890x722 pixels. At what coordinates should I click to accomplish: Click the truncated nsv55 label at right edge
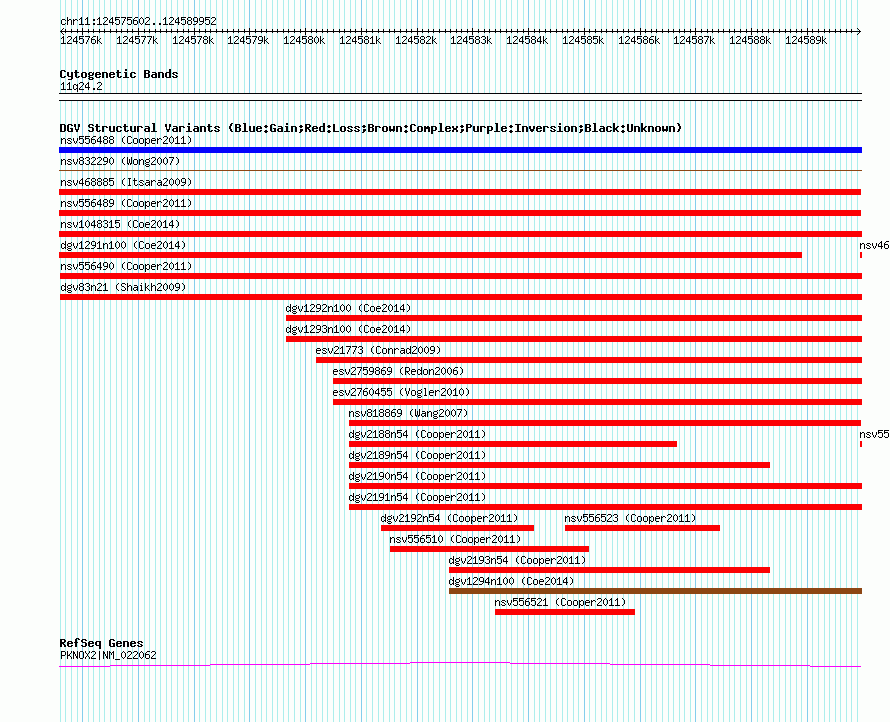[874, 434]
